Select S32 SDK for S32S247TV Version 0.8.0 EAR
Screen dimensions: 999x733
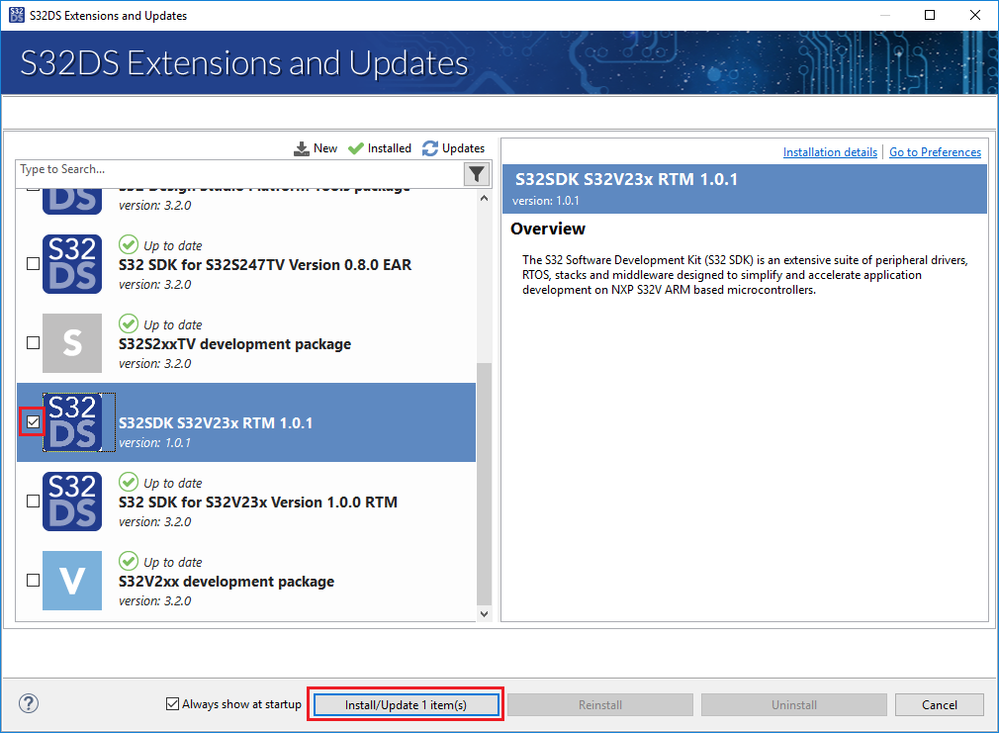pyautogui.click(x=265, y=265)
